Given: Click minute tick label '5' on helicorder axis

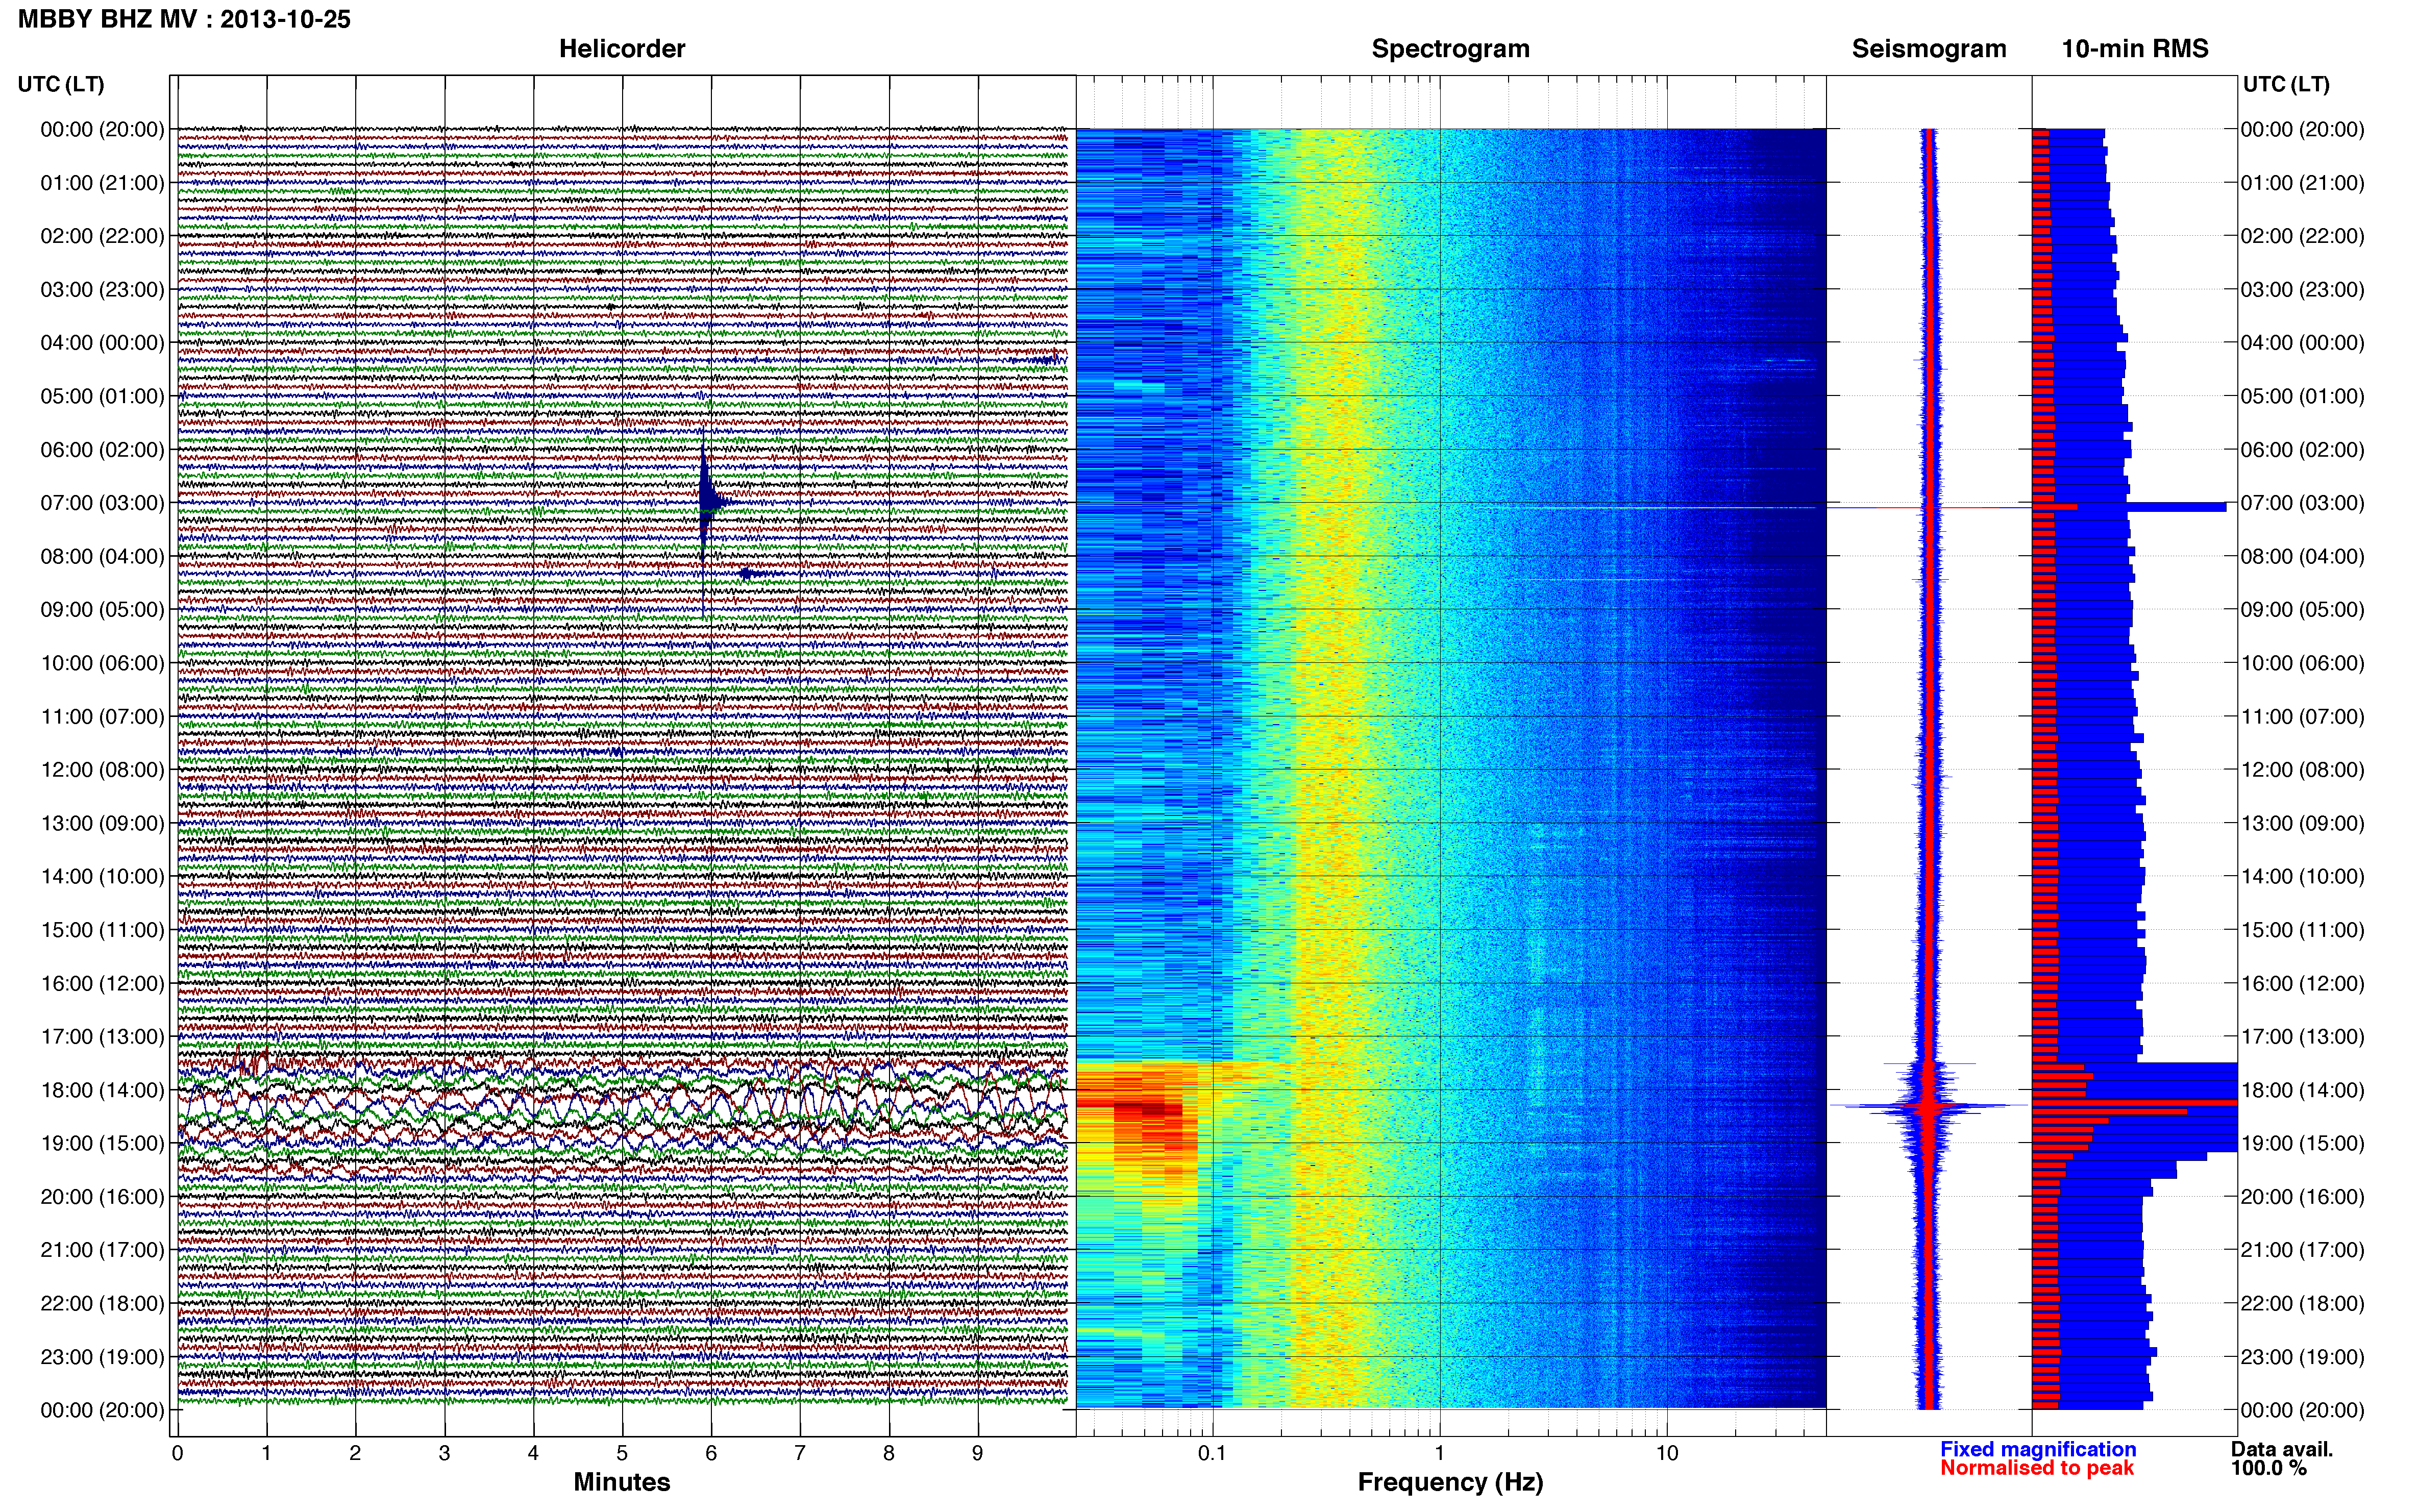Looking at the screenshot, I should 622,1454.
